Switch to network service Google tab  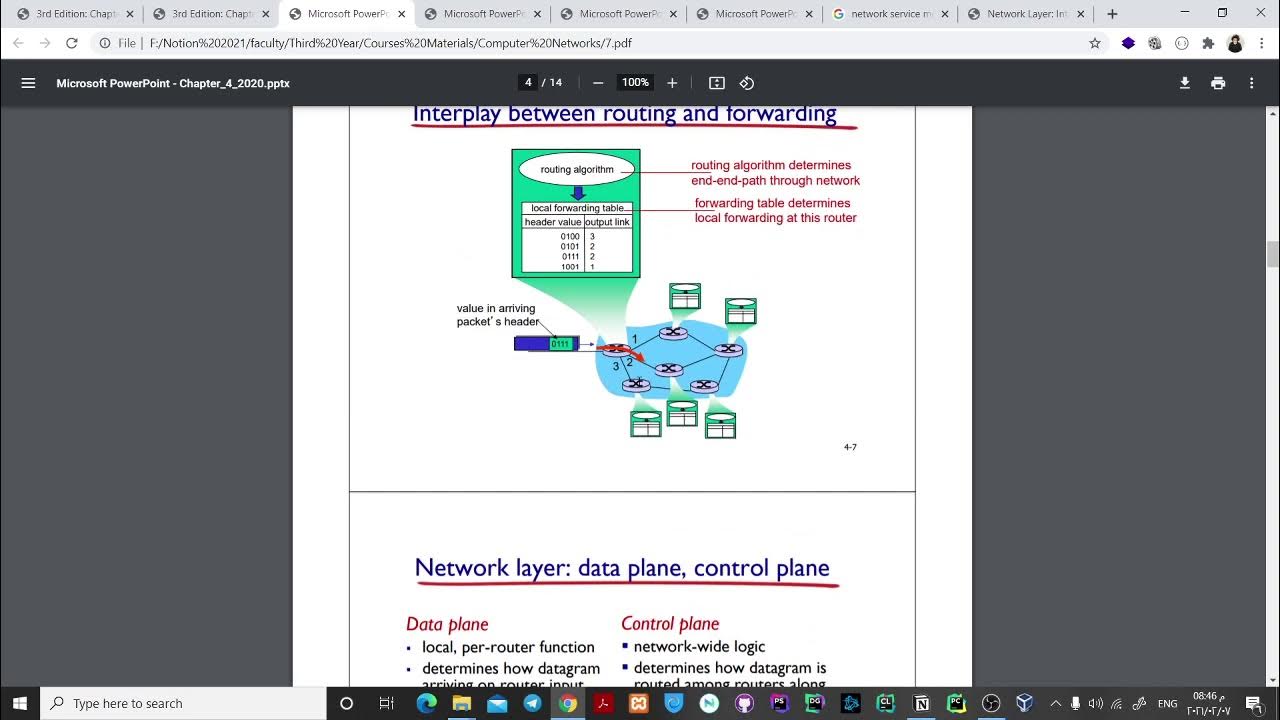(891, 14)
